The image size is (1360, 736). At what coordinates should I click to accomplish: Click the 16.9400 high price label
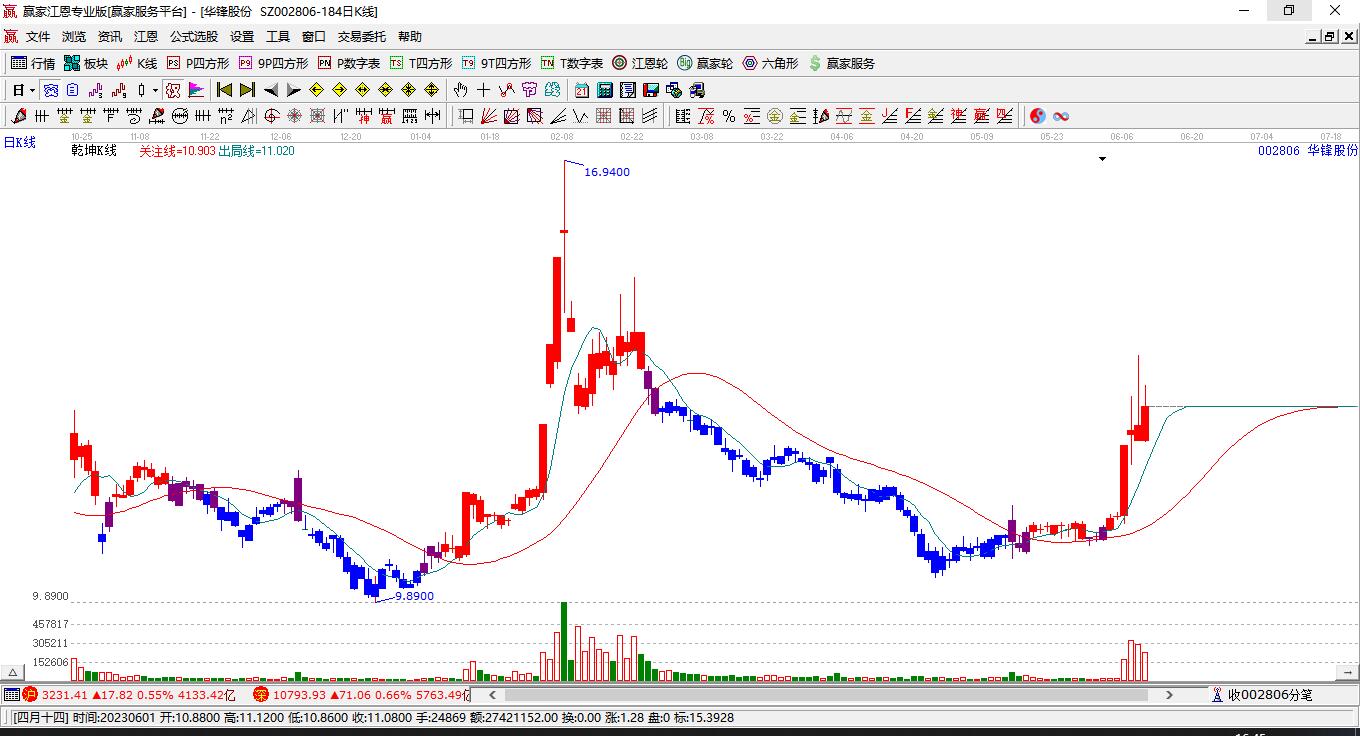[x=607, y=172]
